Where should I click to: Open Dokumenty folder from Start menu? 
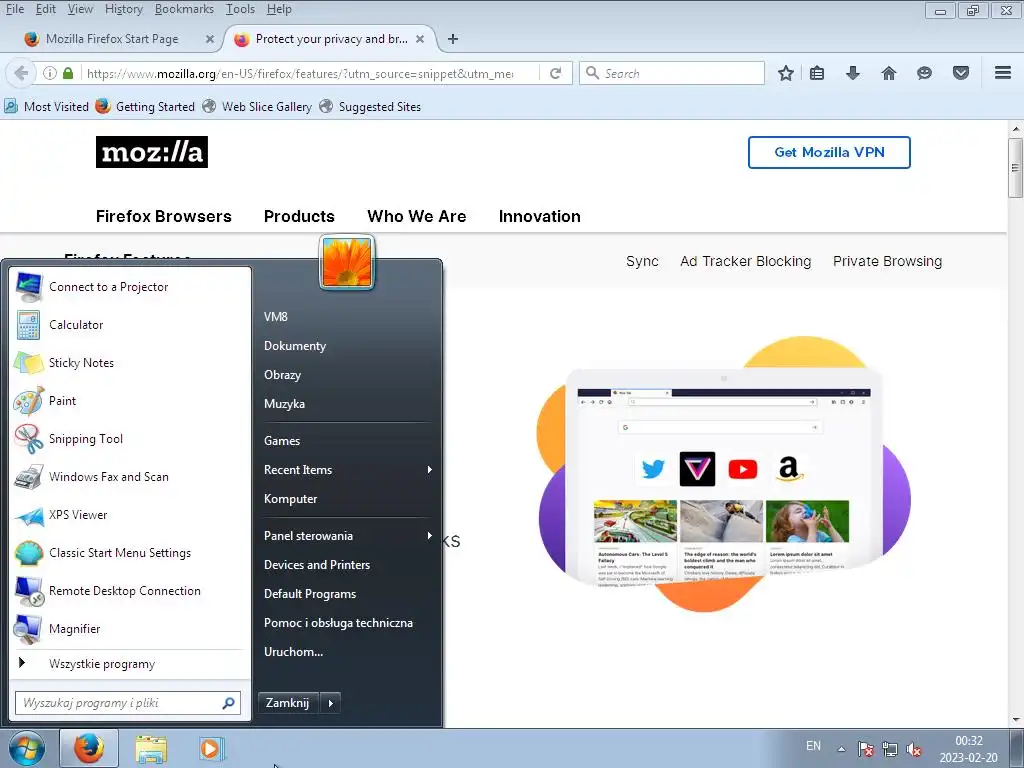pyautogui.click(x=295, y=346)
